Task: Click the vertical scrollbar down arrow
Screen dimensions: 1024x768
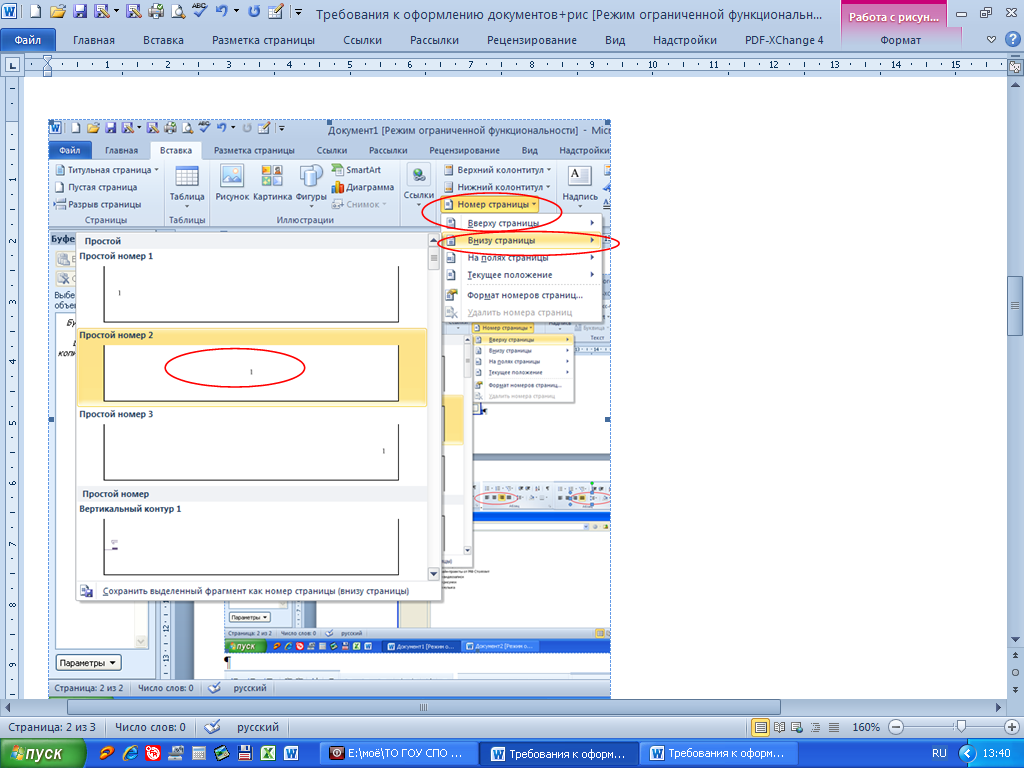Action: coord(1015,639)
